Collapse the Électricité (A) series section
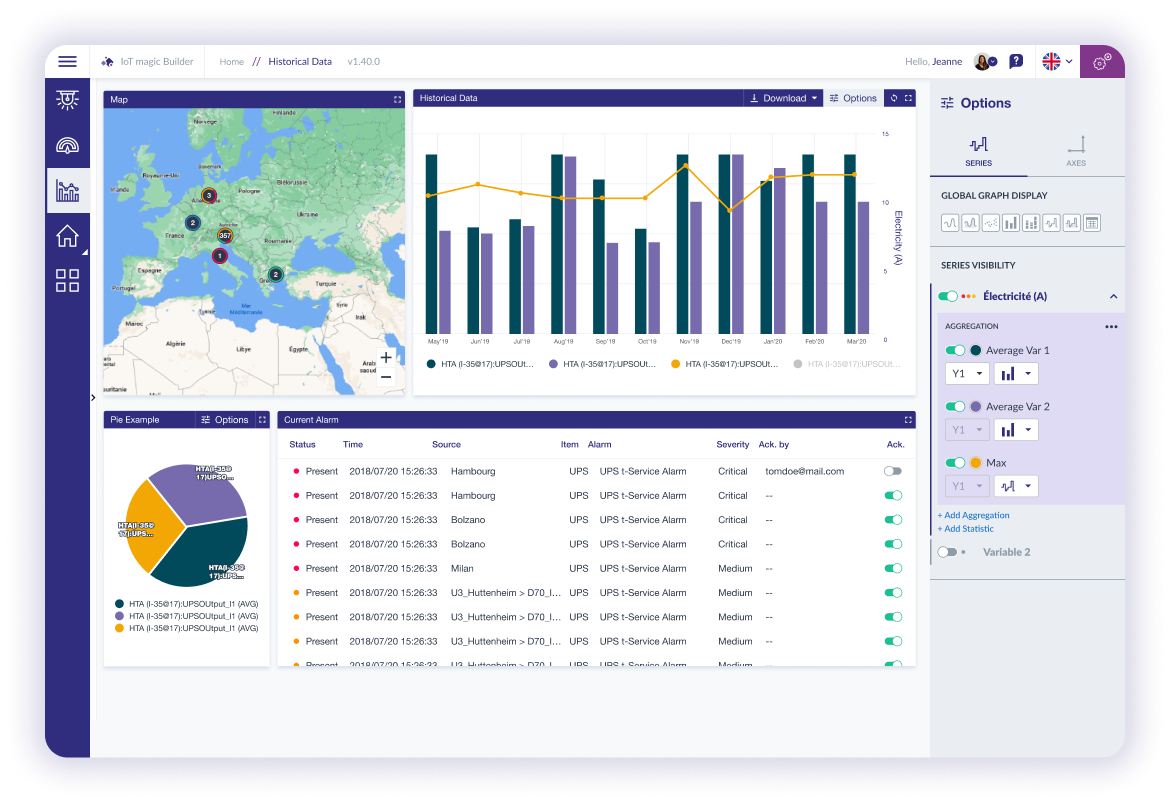The image size is (1170, 803). (1112, 296)
